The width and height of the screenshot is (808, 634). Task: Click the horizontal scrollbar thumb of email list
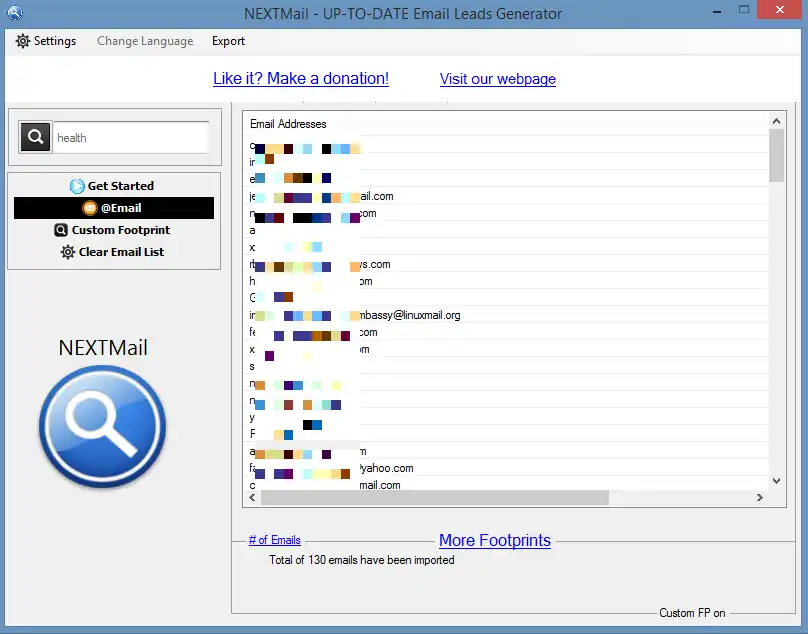[435, 497]
